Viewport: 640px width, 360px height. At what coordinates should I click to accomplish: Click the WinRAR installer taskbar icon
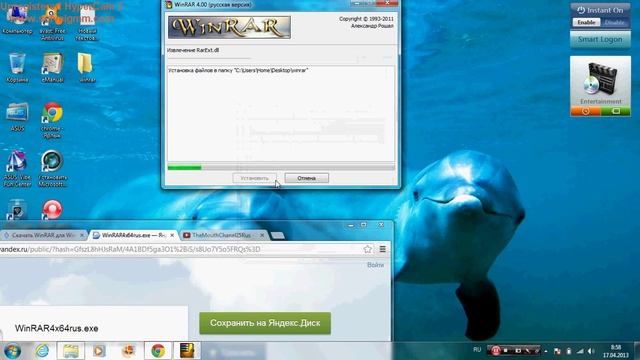187,351
